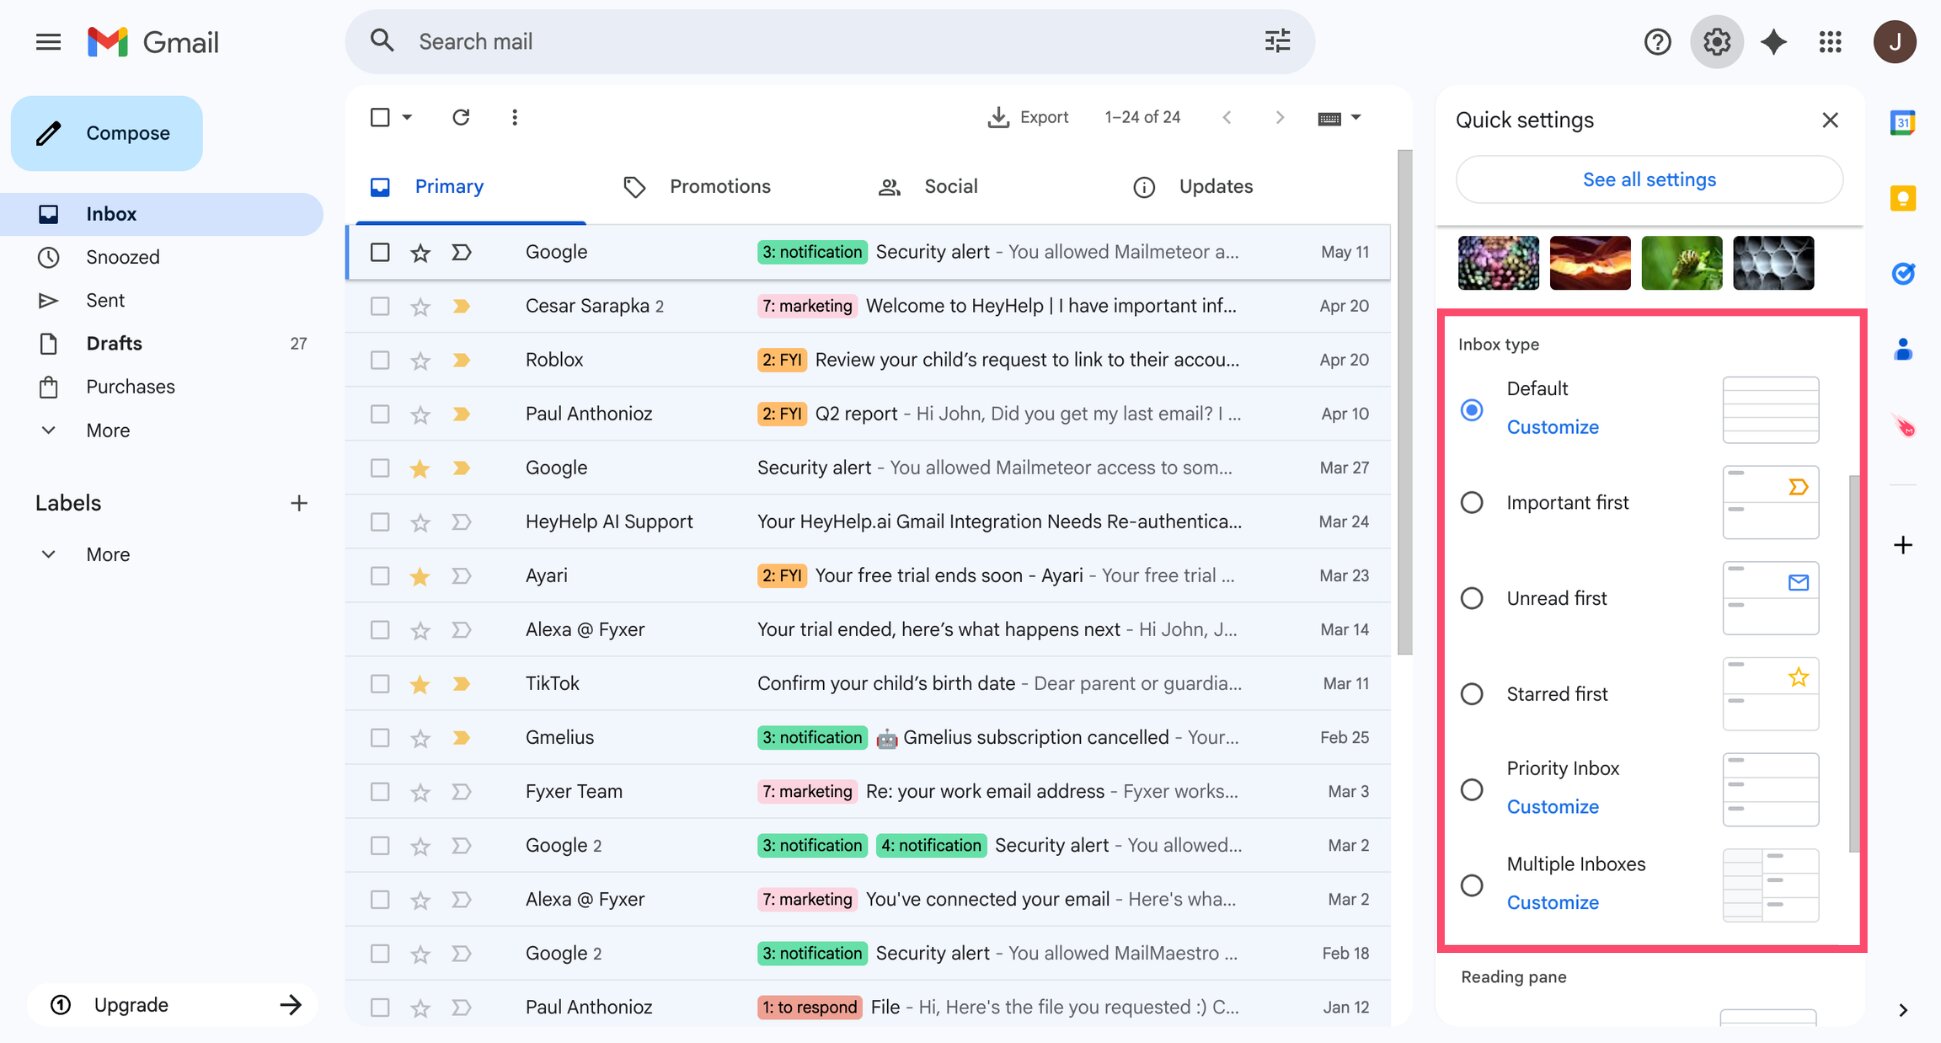Click the Search mail field

830,42
